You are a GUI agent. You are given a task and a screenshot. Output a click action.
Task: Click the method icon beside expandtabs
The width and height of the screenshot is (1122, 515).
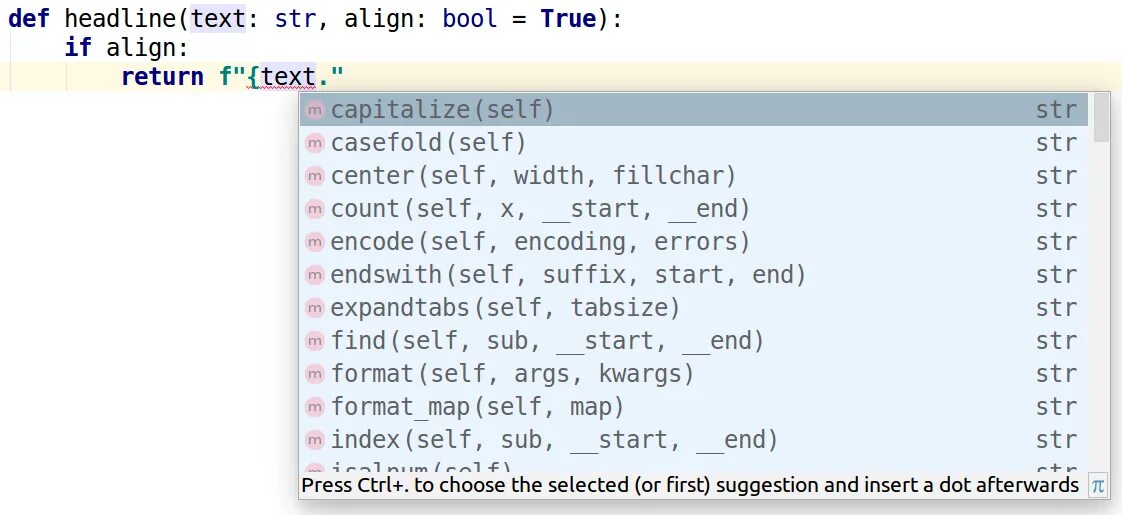[x=314, y=308]
